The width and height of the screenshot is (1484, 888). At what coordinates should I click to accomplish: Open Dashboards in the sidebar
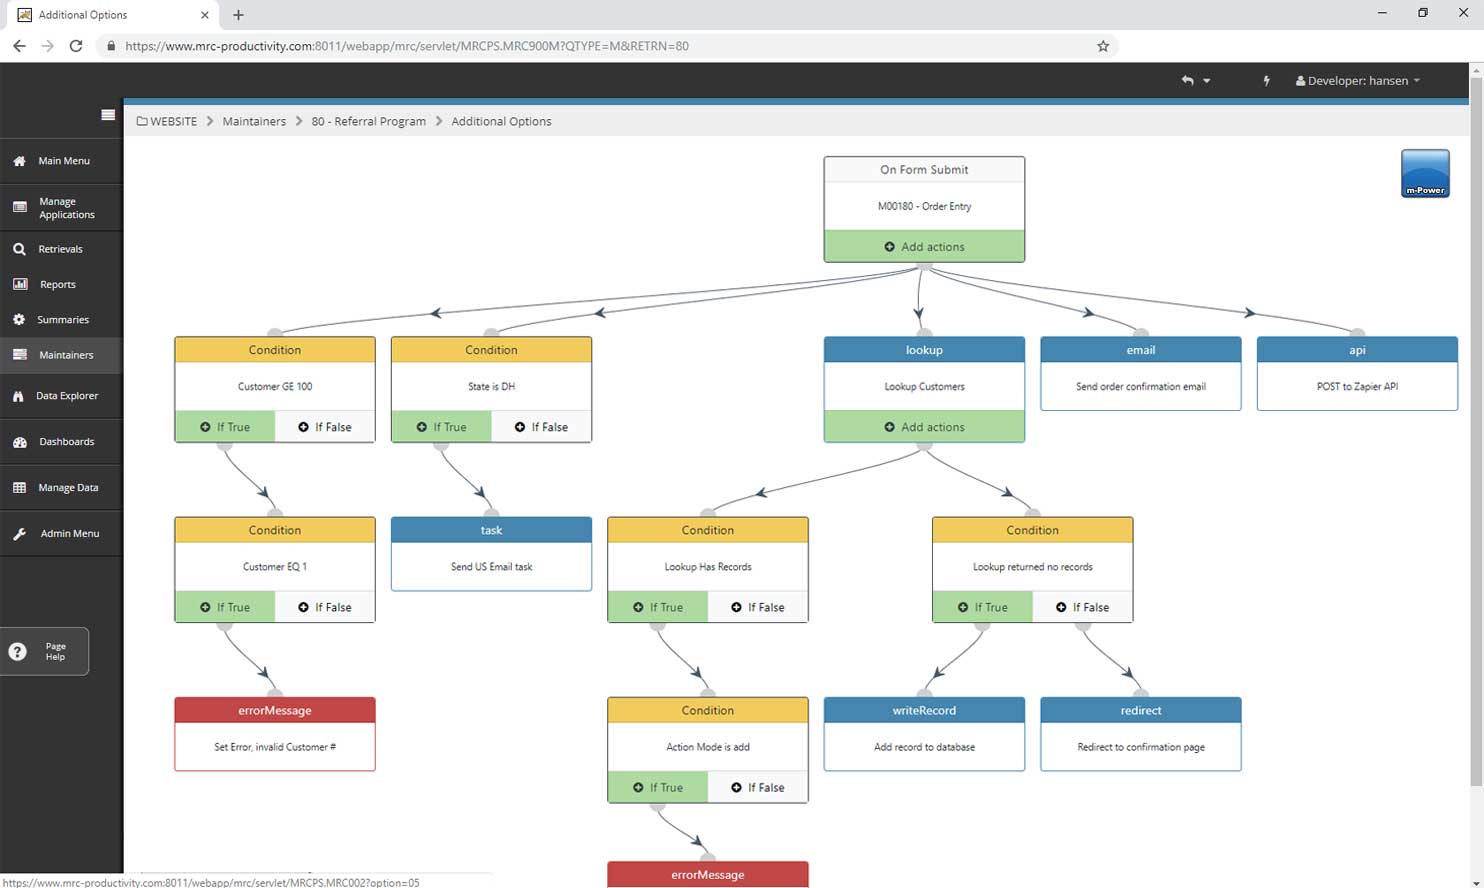(66, 442)
